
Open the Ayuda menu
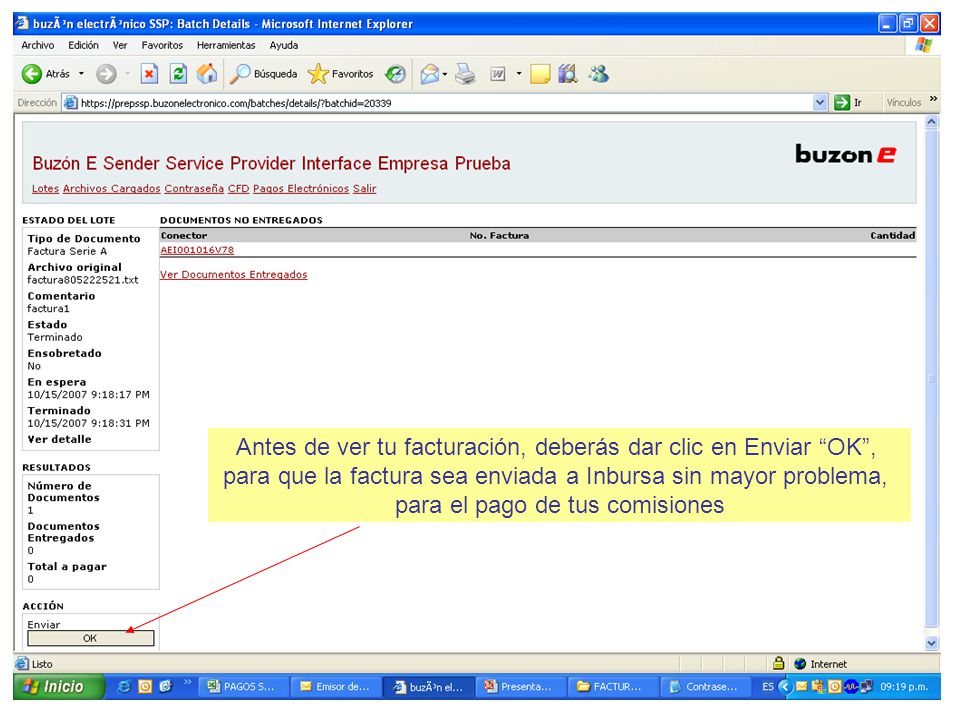[284, 45]
